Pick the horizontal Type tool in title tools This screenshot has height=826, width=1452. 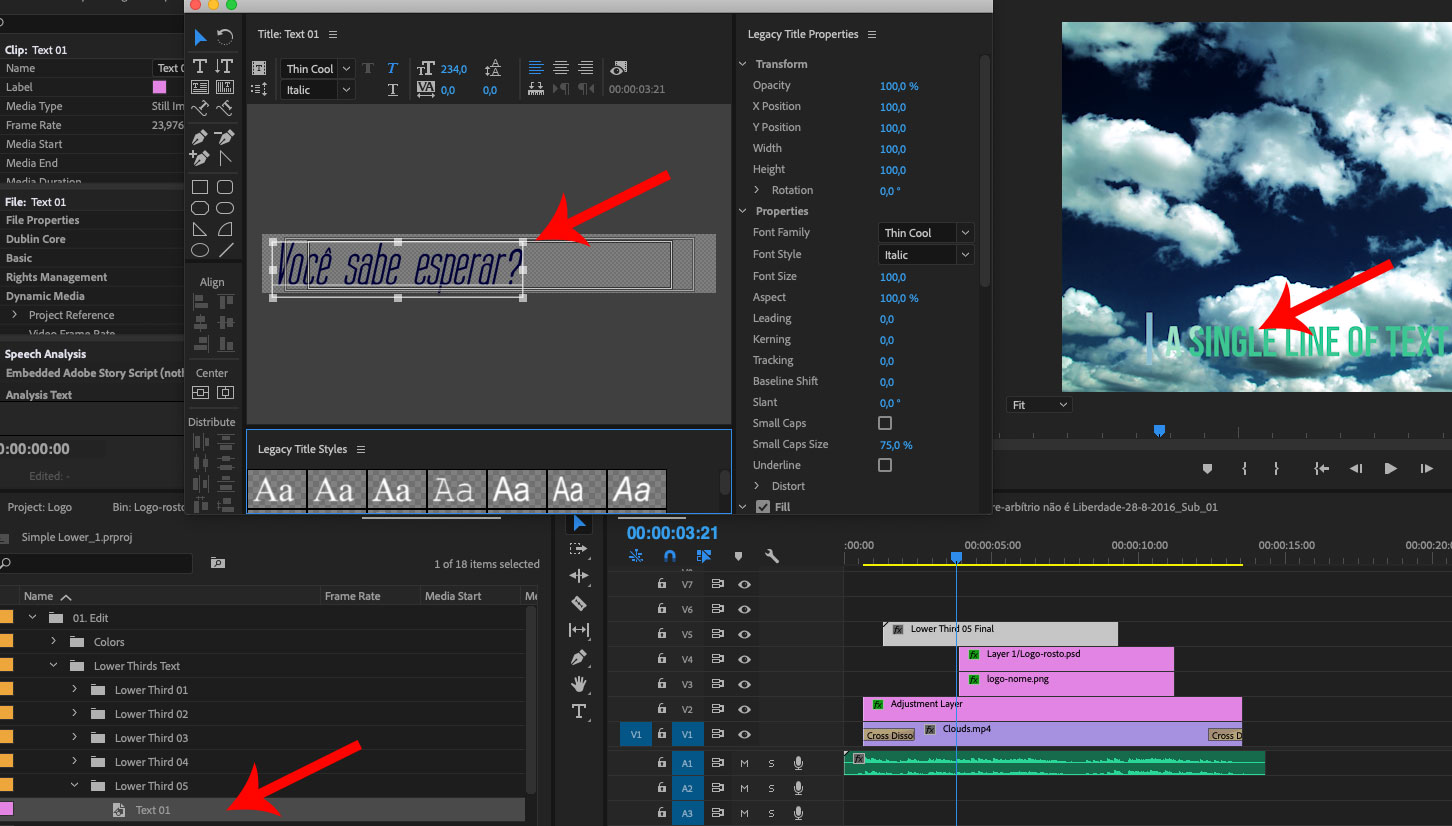click(200, 67)
